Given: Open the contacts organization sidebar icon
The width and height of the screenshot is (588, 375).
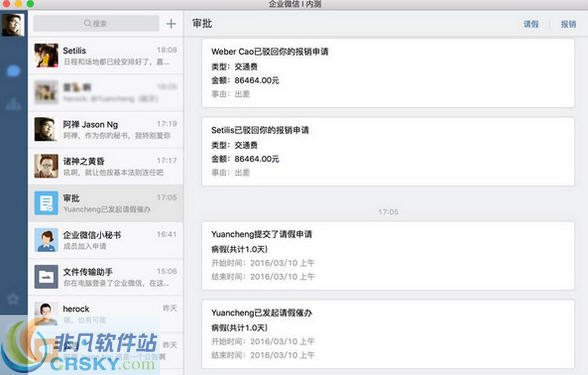Looking at the screenshot, I should point(14,104).
